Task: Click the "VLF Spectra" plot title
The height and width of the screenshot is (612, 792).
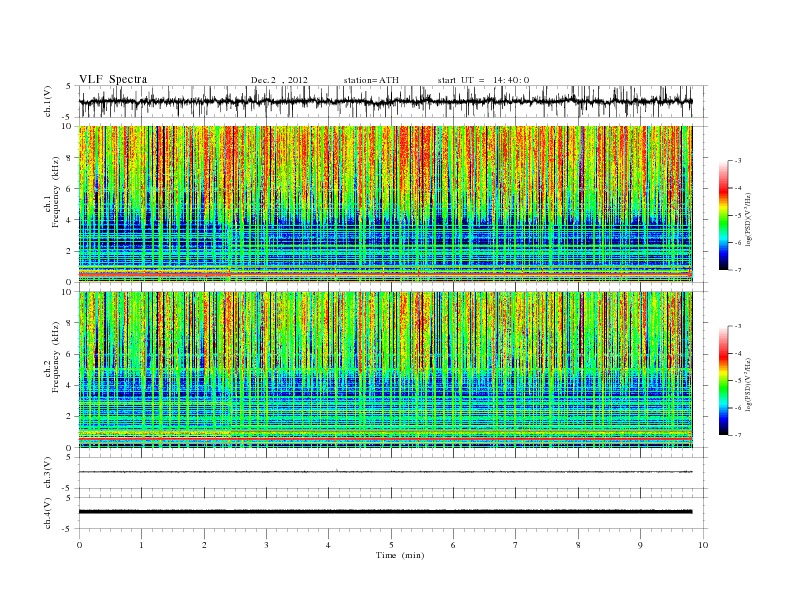Action: (113, 79)
